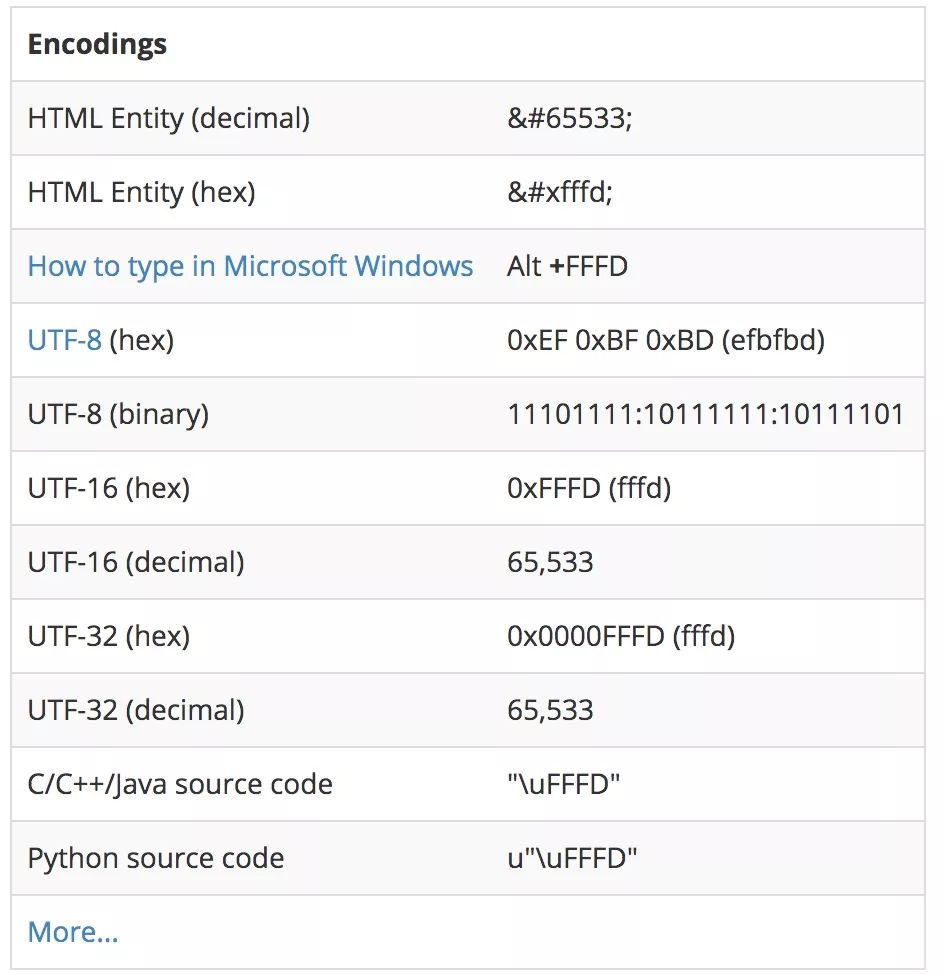Open the 'More...' link

(73, 932)
